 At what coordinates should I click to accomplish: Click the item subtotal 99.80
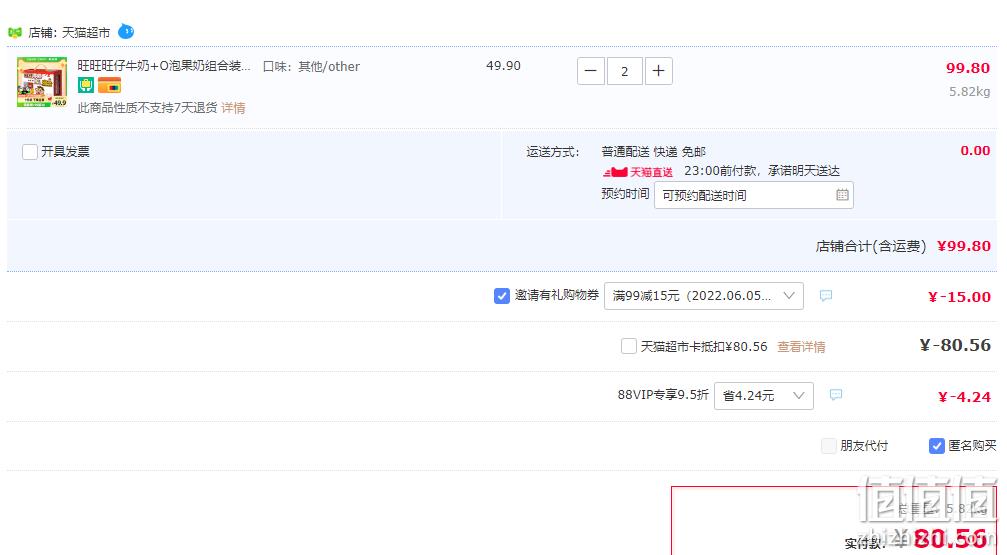coord(968,68)
